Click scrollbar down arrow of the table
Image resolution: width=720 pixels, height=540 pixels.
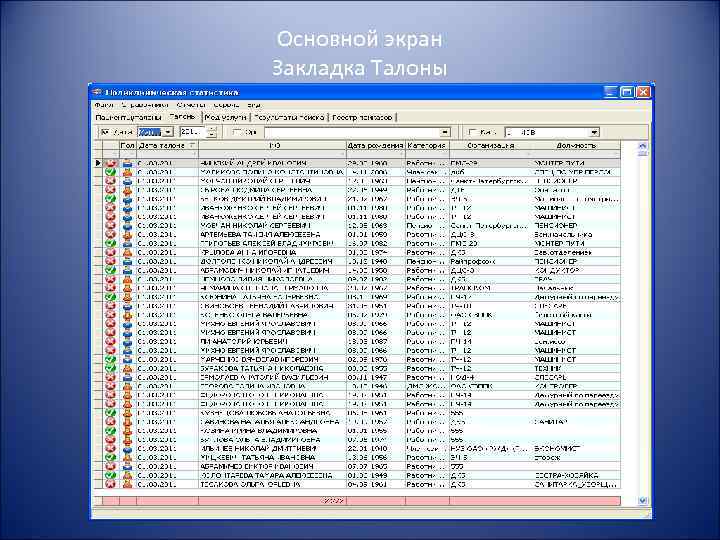coord(642,501)
